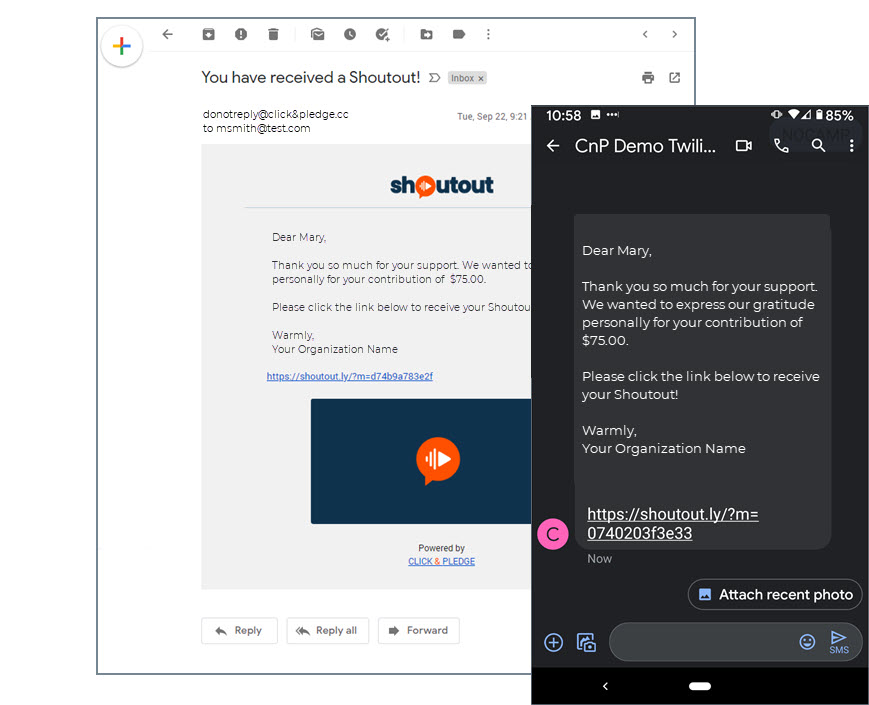The width and height of the screenshot is (869, 705).
Task: Add the email to tasks
Action: [382, 34]
